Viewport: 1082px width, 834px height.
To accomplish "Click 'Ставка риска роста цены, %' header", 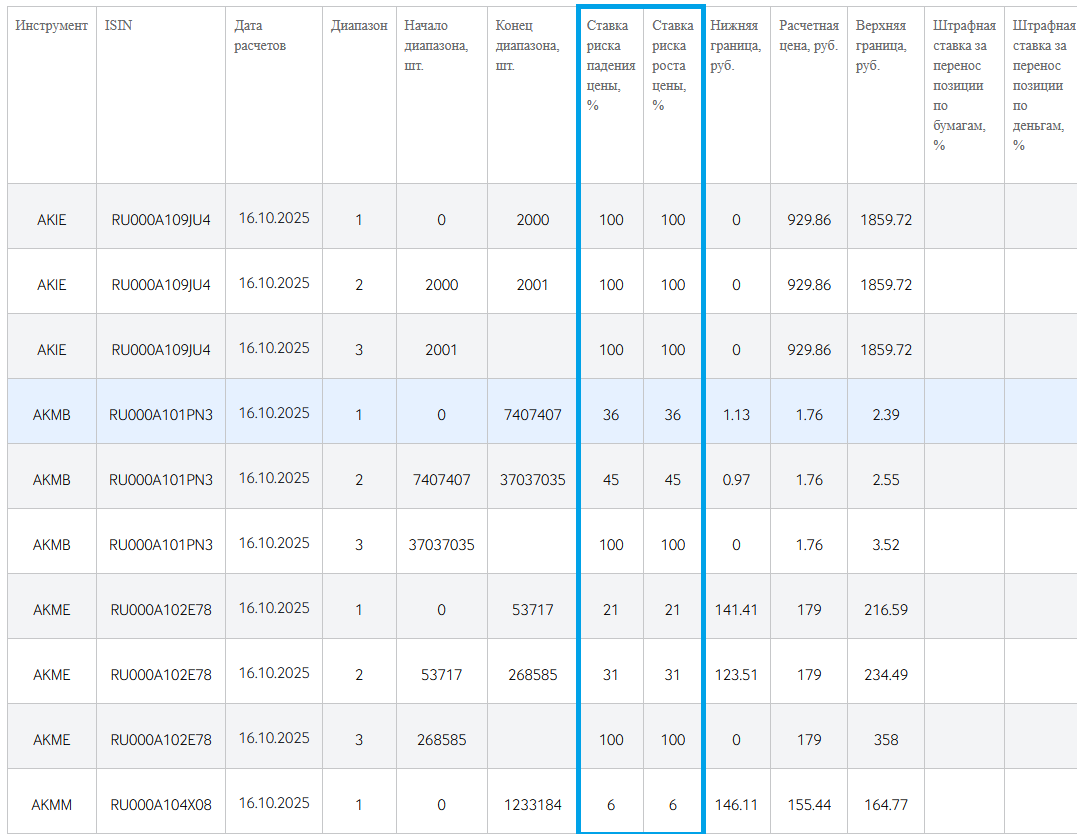I will point(672,65).
